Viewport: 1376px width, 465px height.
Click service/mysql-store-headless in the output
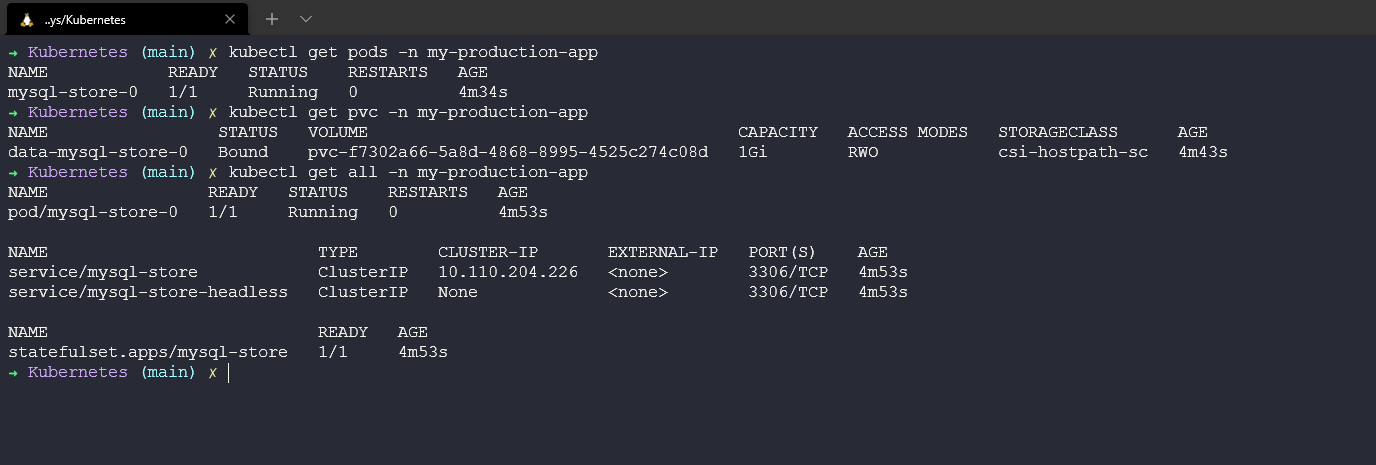pyautogui.click(x=147, y=292)
